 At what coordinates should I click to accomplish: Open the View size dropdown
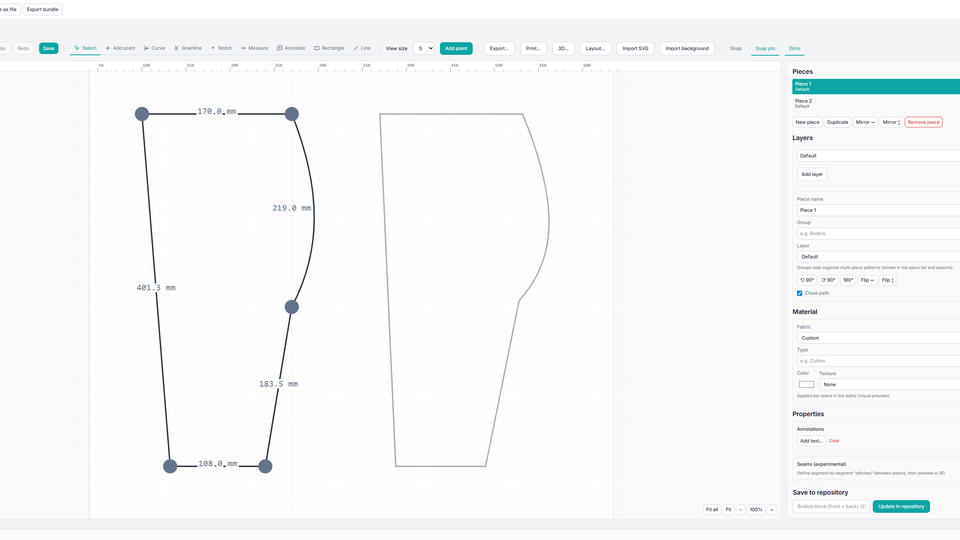tap(424, 48)
